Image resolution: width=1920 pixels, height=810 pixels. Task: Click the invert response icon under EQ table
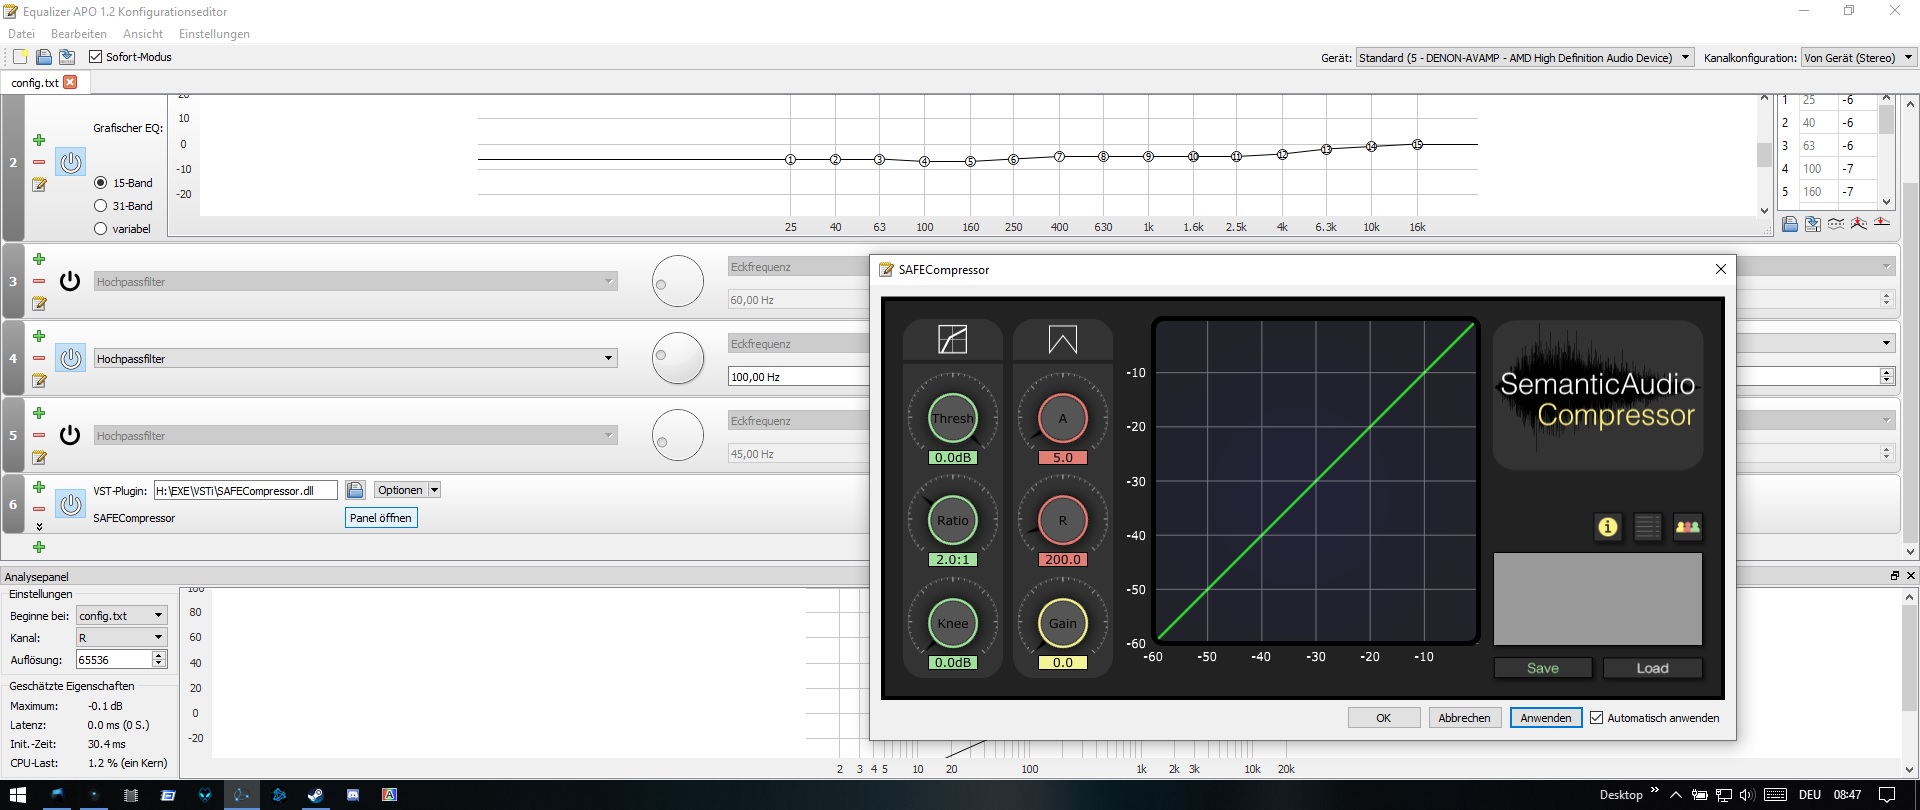1836,224
